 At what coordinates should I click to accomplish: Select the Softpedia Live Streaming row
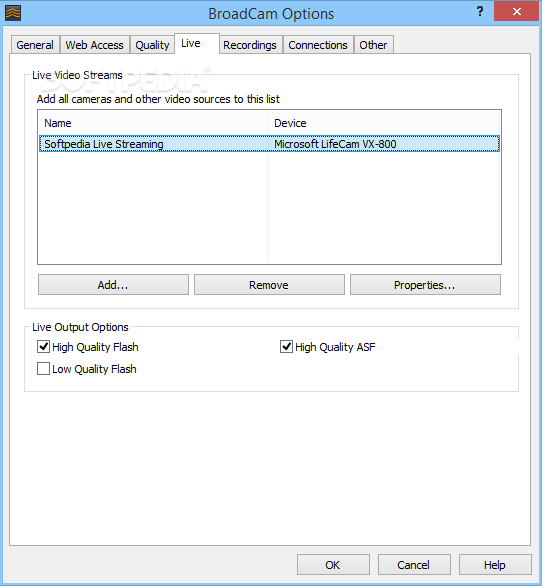pos(269,144)
